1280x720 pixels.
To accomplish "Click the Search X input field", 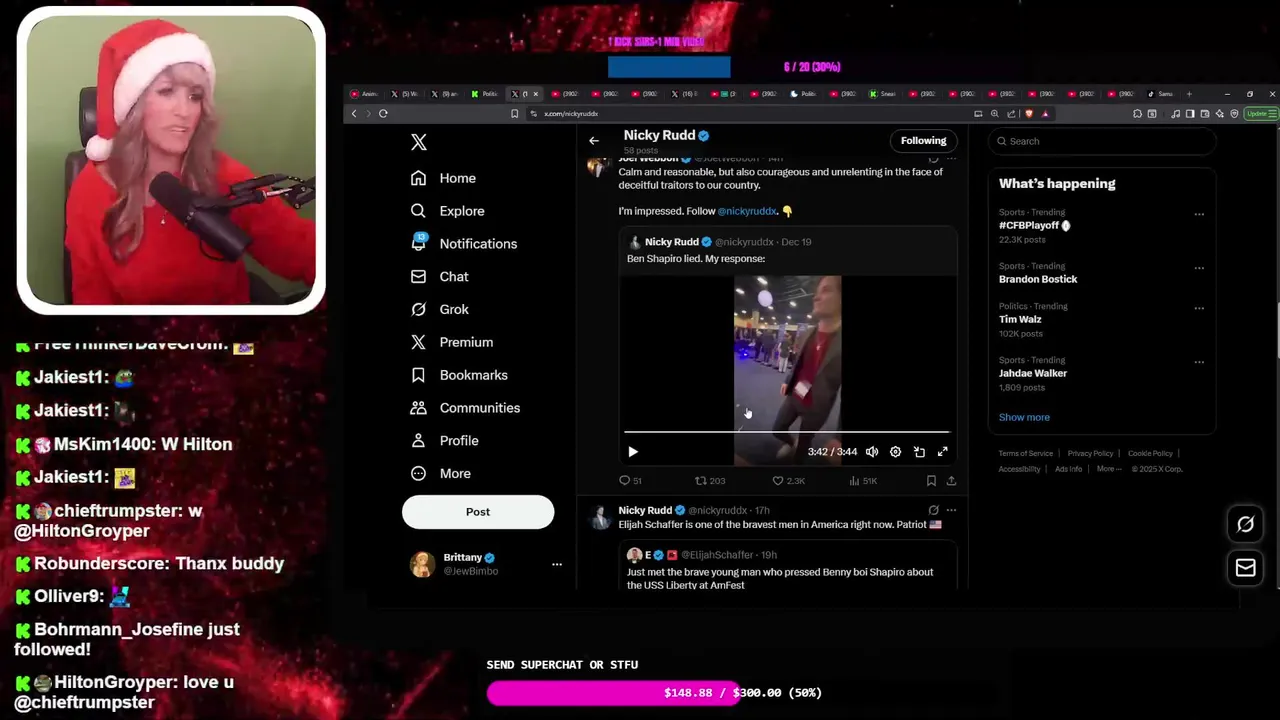I will (1101, 141).
